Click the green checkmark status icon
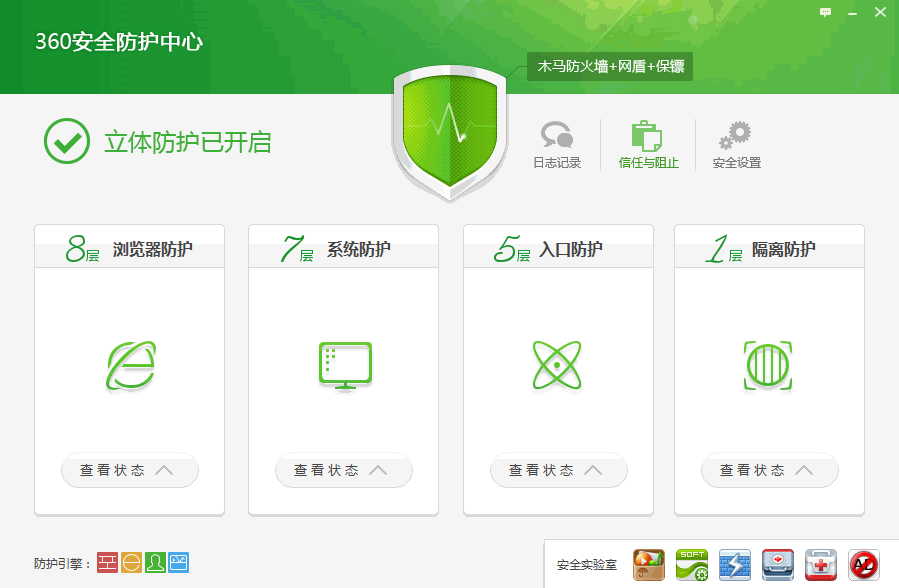 point(67,141)
